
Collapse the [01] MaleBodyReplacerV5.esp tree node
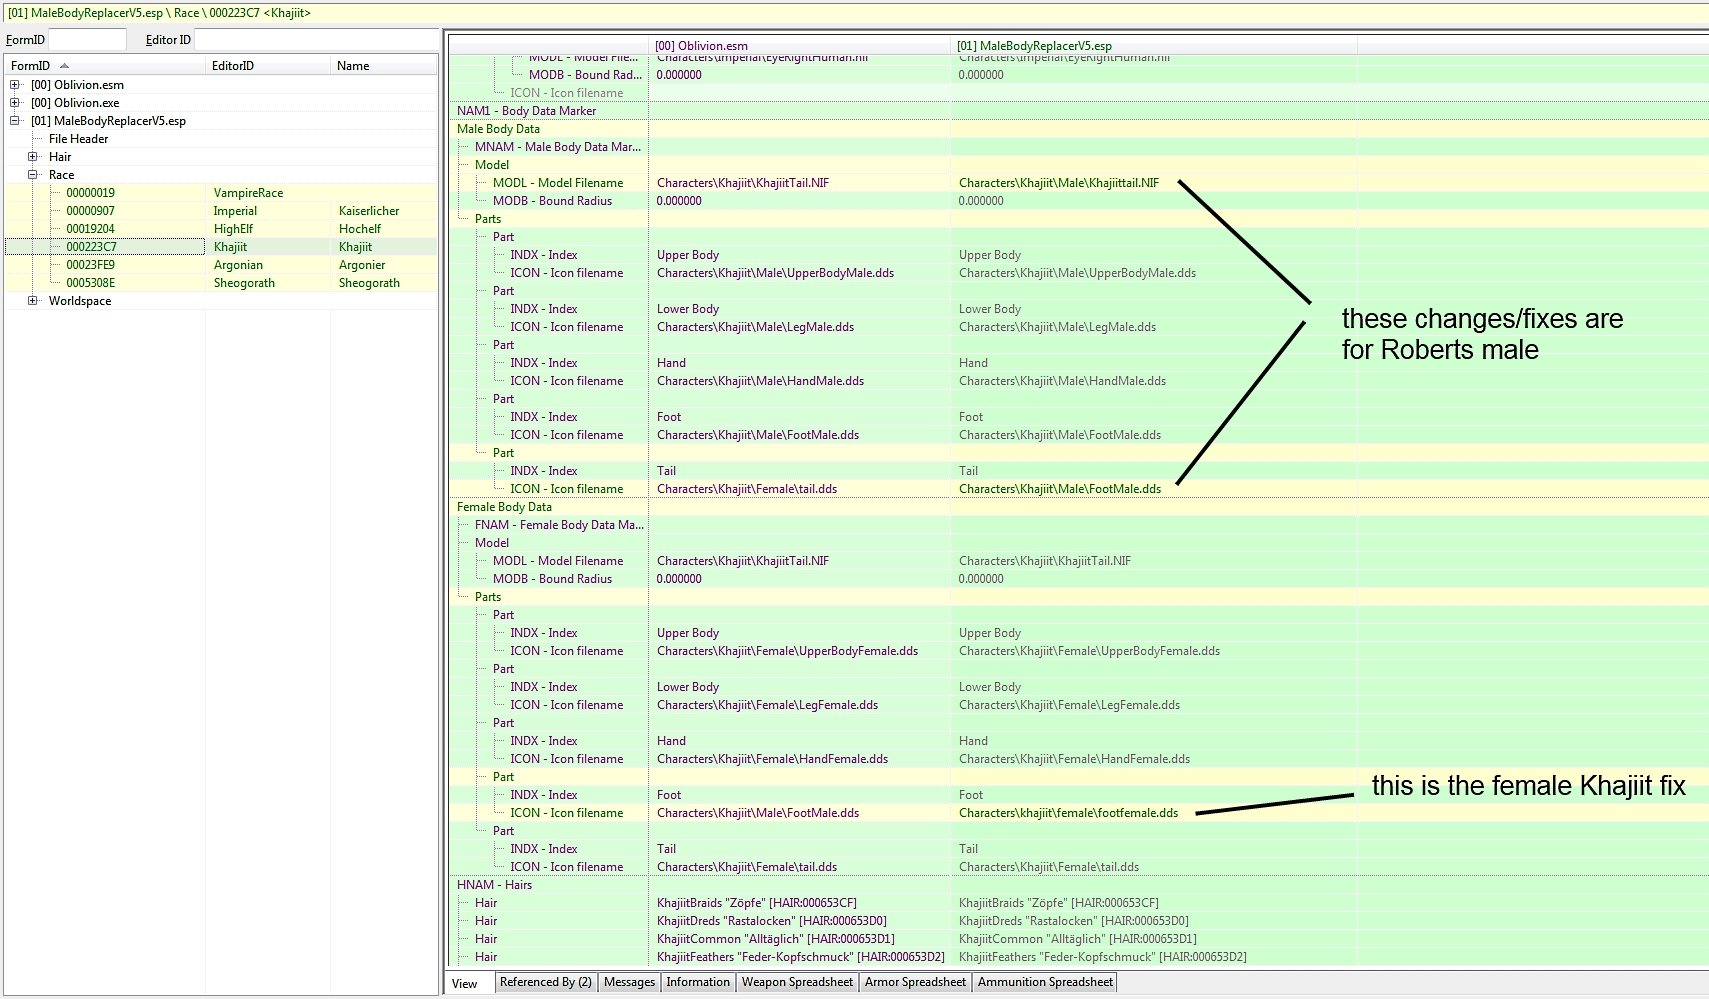coord(15,121)
